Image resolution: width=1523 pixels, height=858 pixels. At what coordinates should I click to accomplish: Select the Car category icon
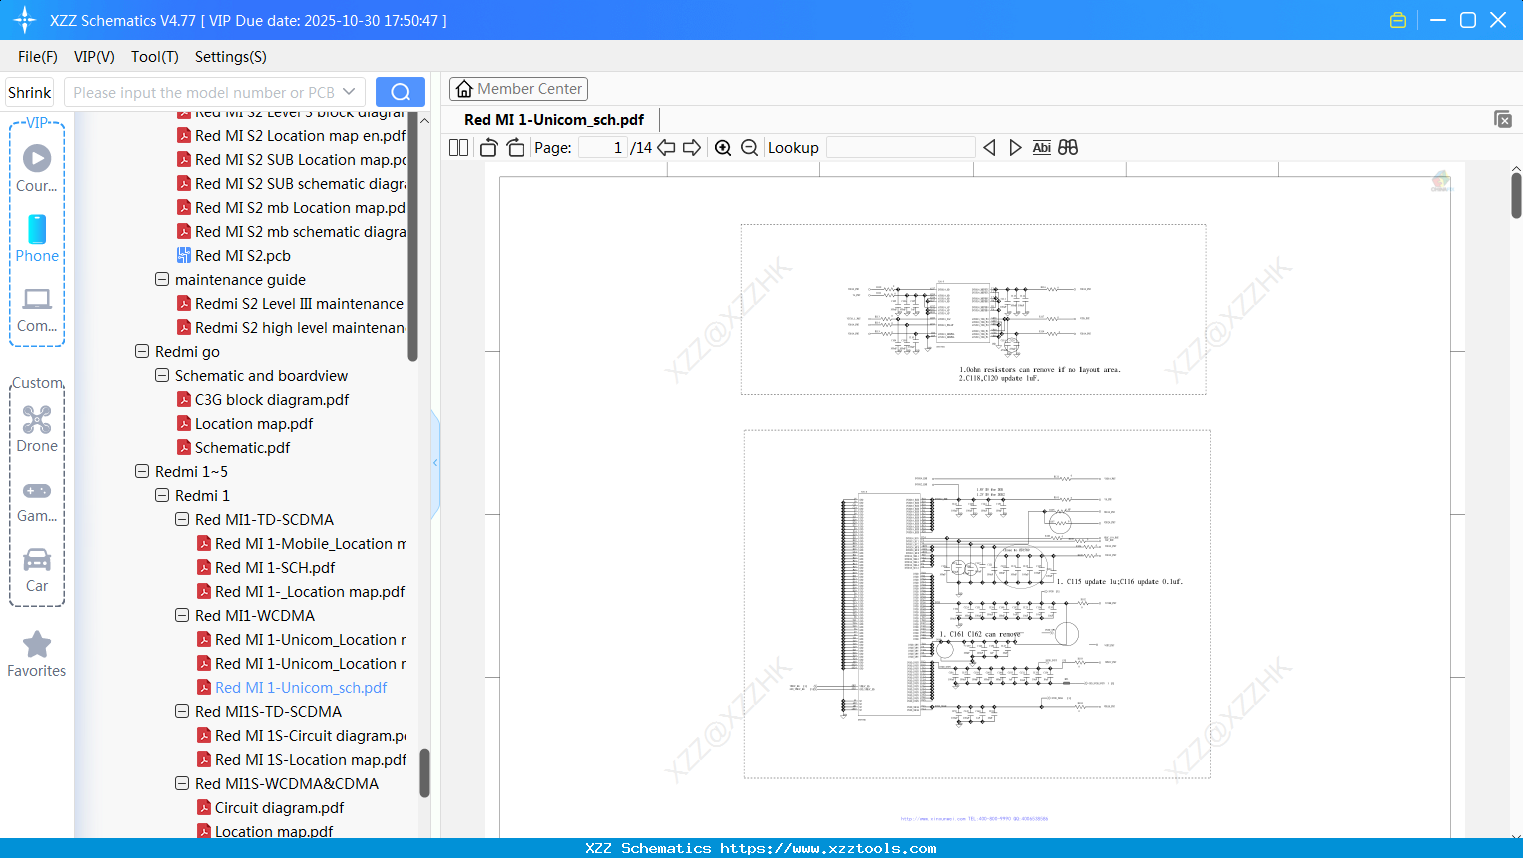(37, 570)
